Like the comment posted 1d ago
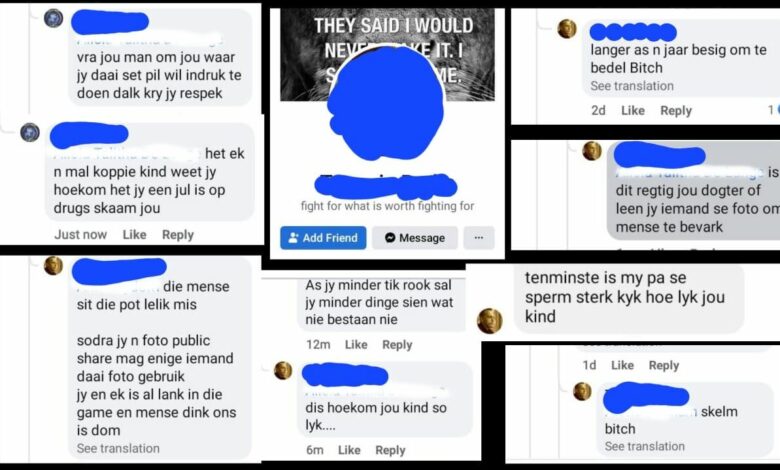The height and width of the screenshot is (470, 780). (x=622, y=366)
